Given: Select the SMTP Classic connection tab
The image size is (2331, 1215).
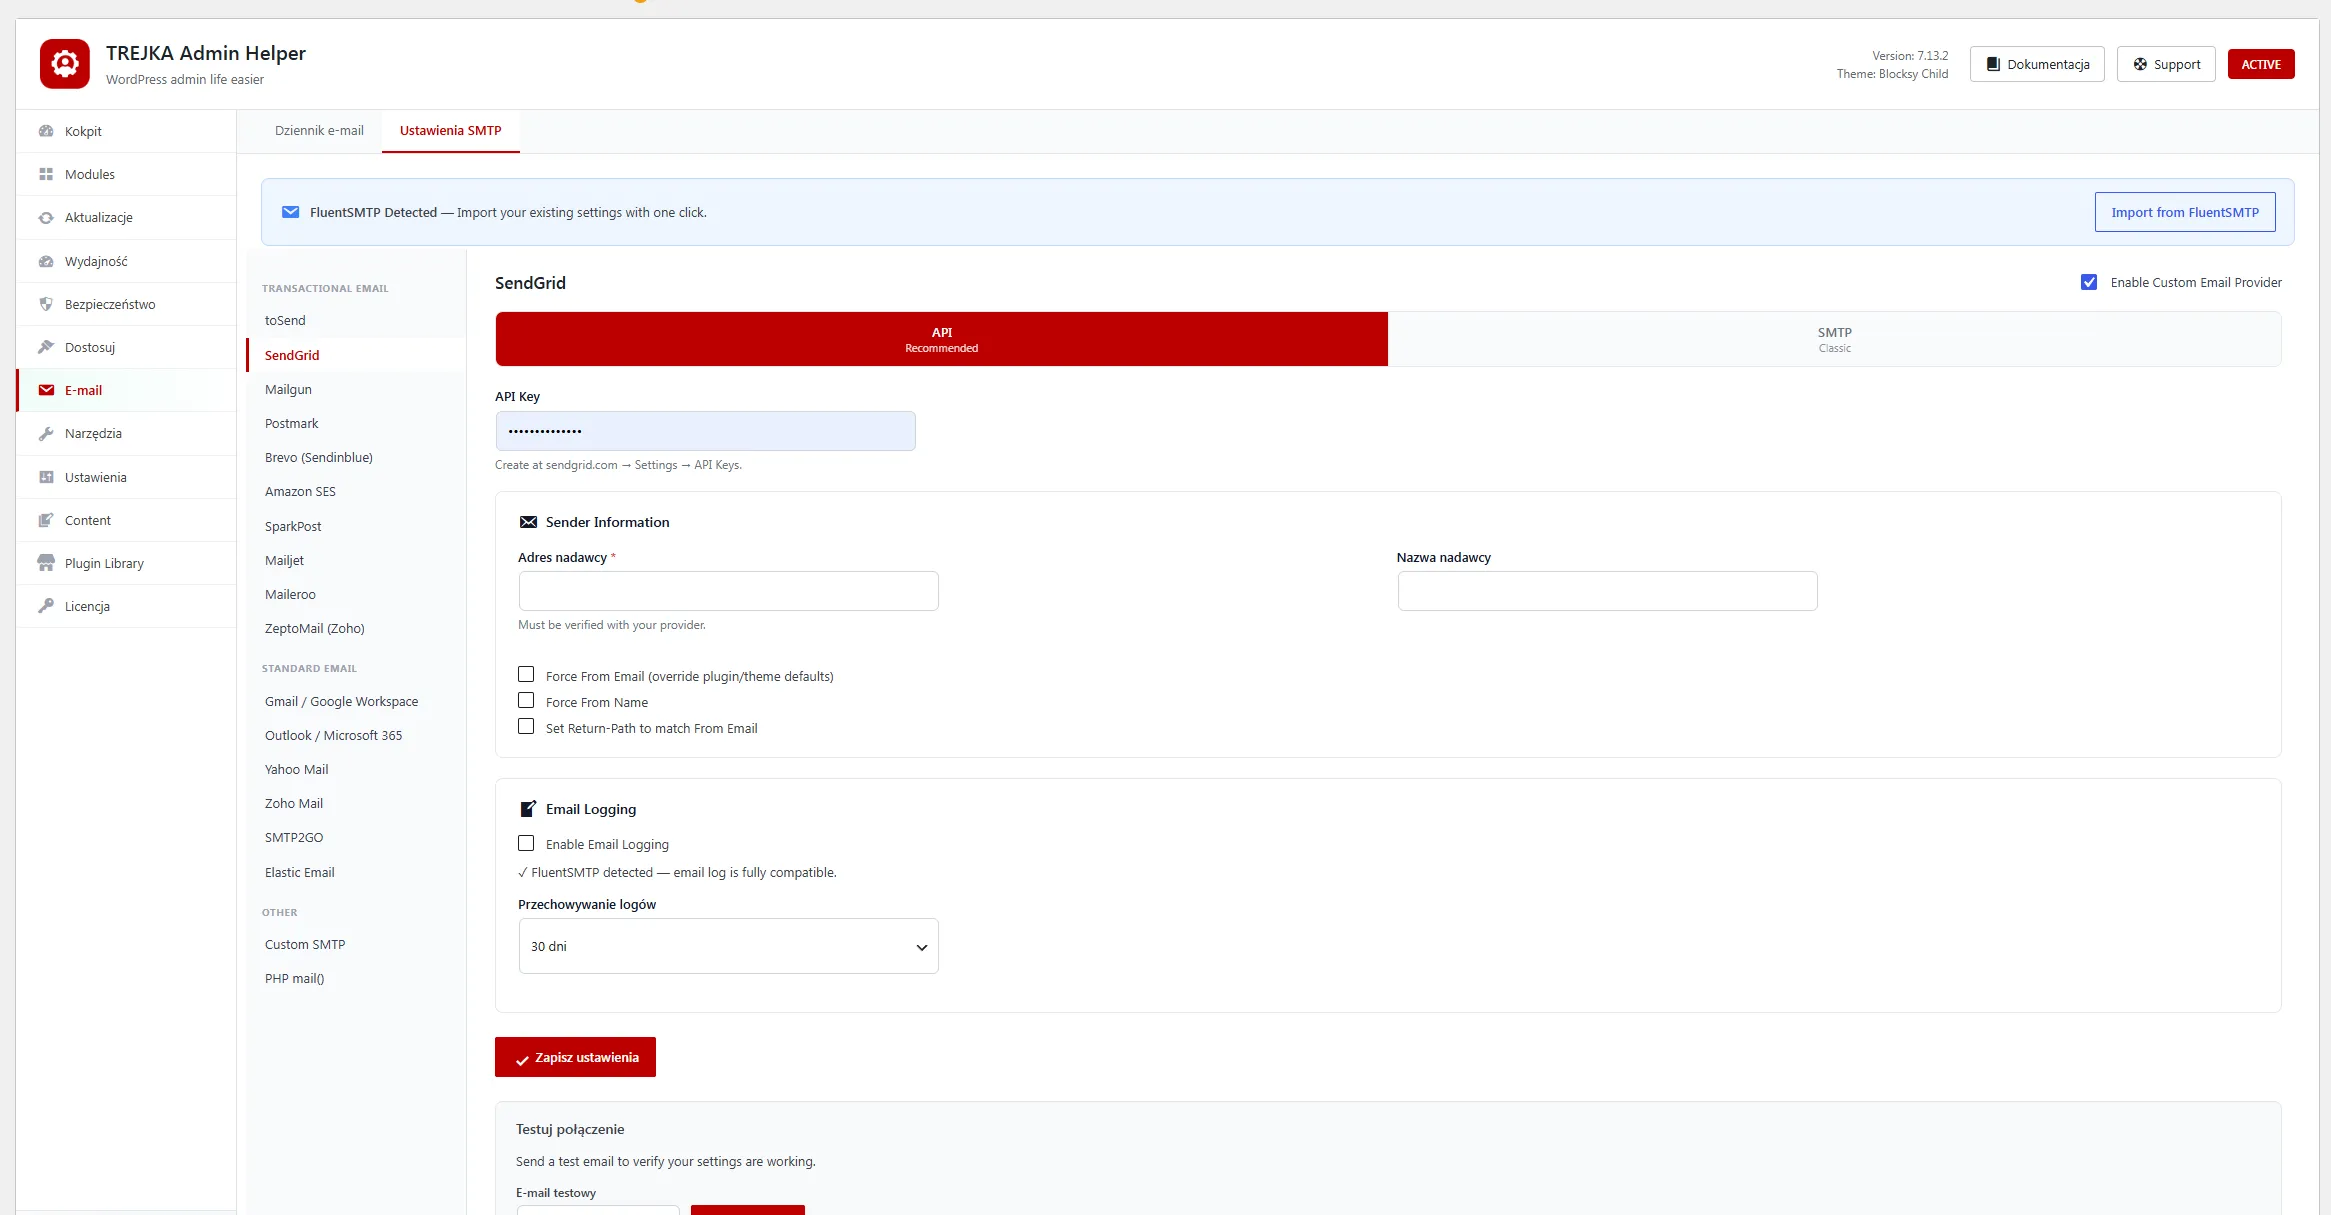Looking at the screenshot, I should [x=1834, y=339].
